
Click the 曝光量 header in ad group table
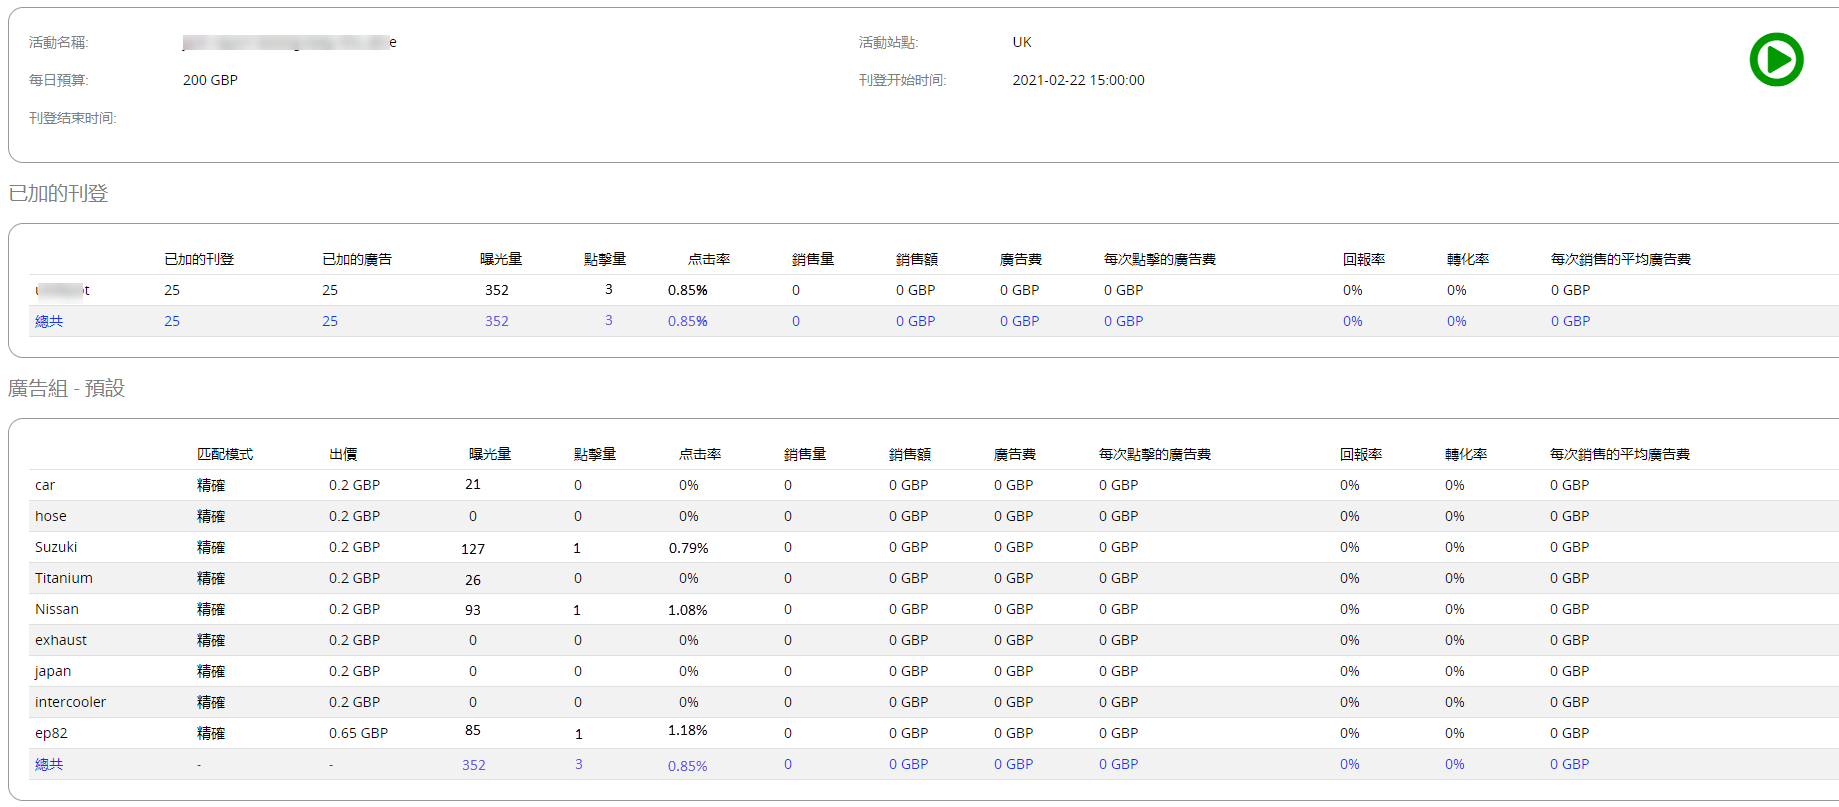[490, 454]
